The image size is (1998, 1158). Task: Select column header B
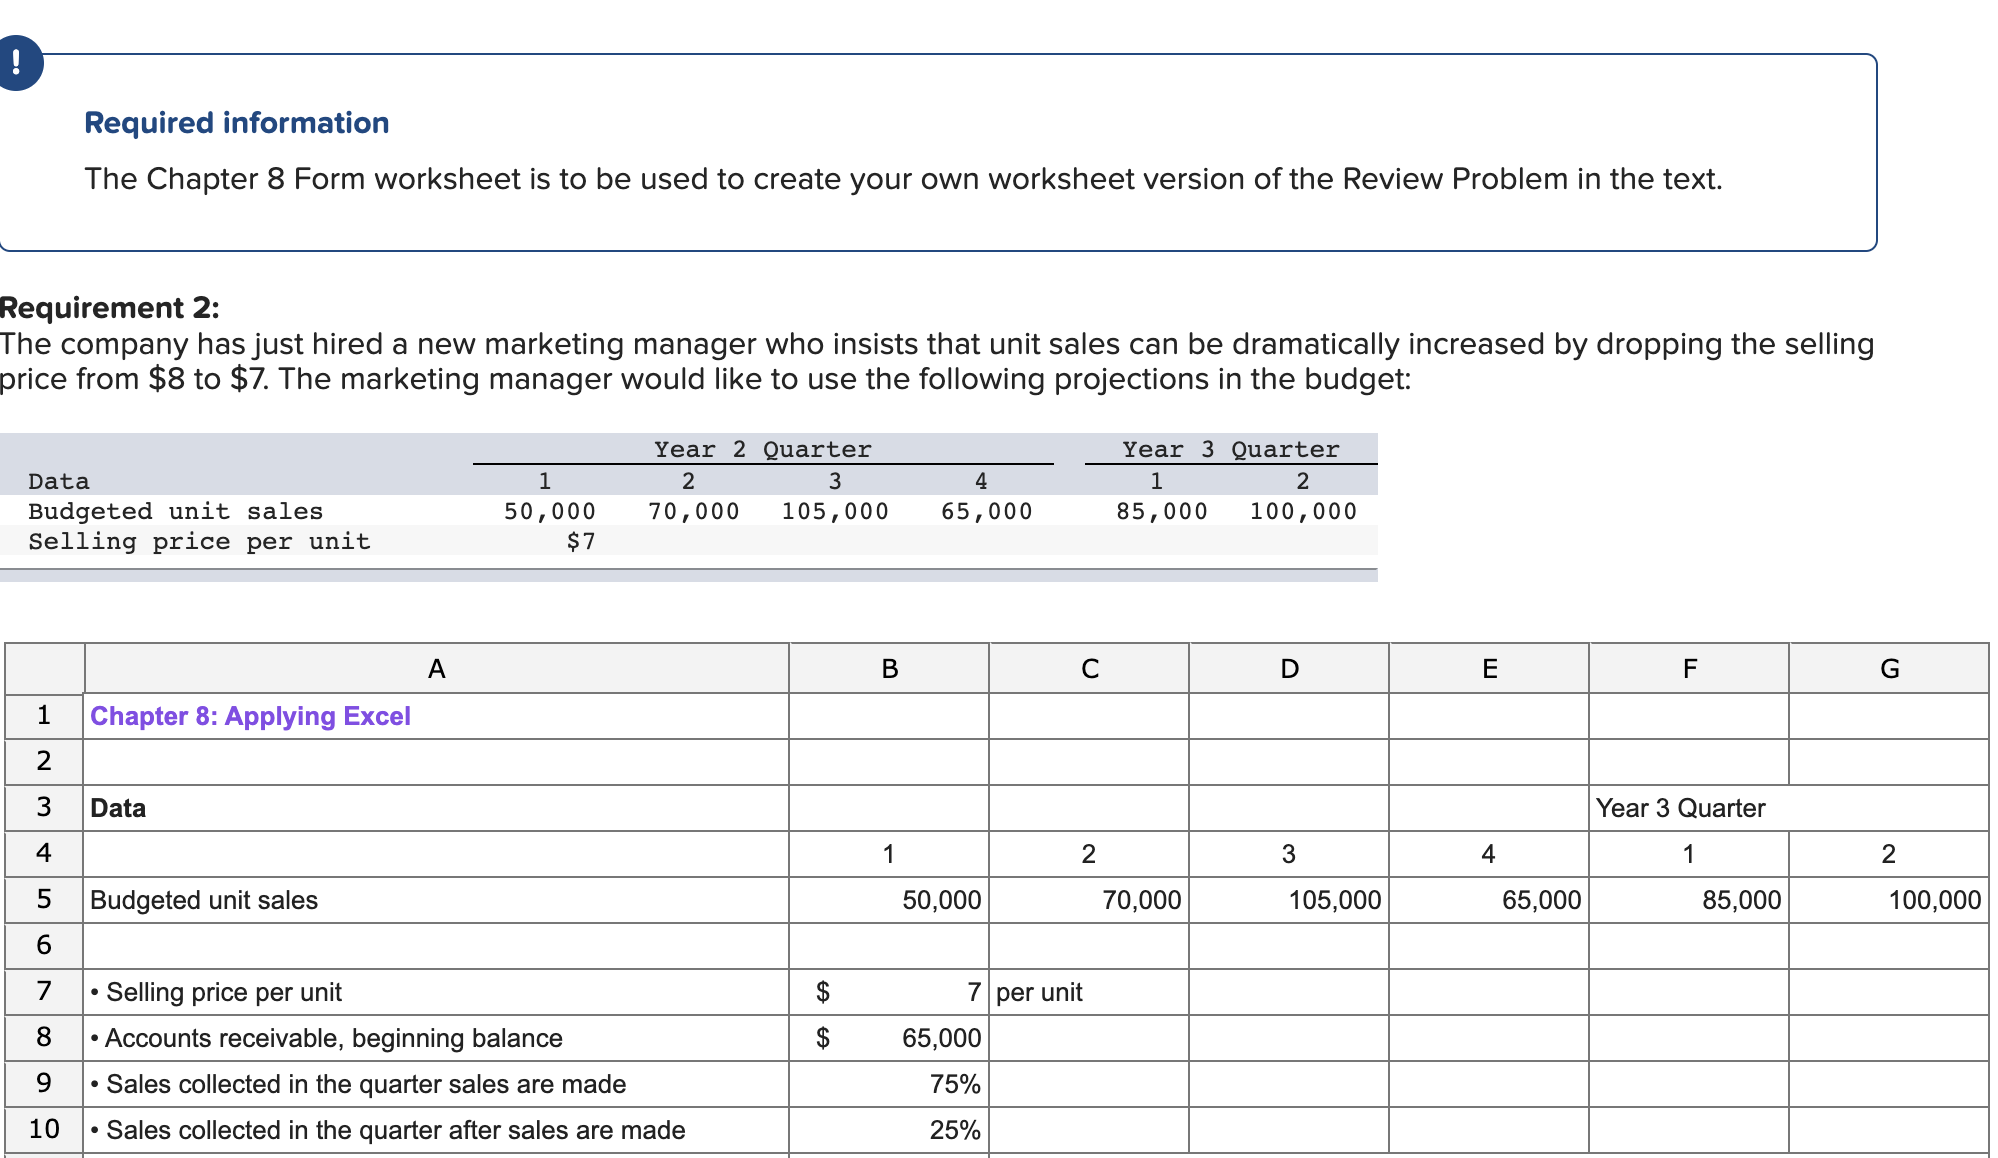(x=888, y=668)
